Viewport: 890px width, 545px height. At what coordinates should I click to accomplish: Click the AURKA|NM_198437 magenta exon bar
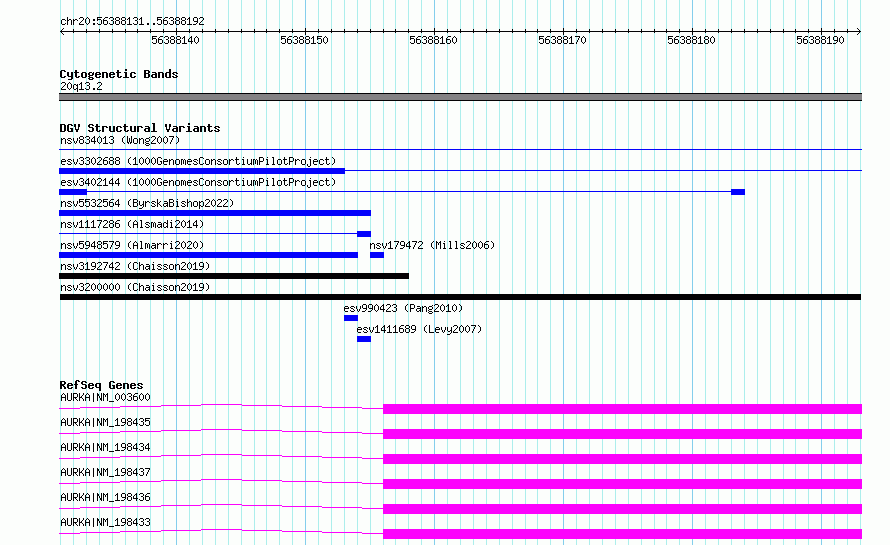[623, 484]
